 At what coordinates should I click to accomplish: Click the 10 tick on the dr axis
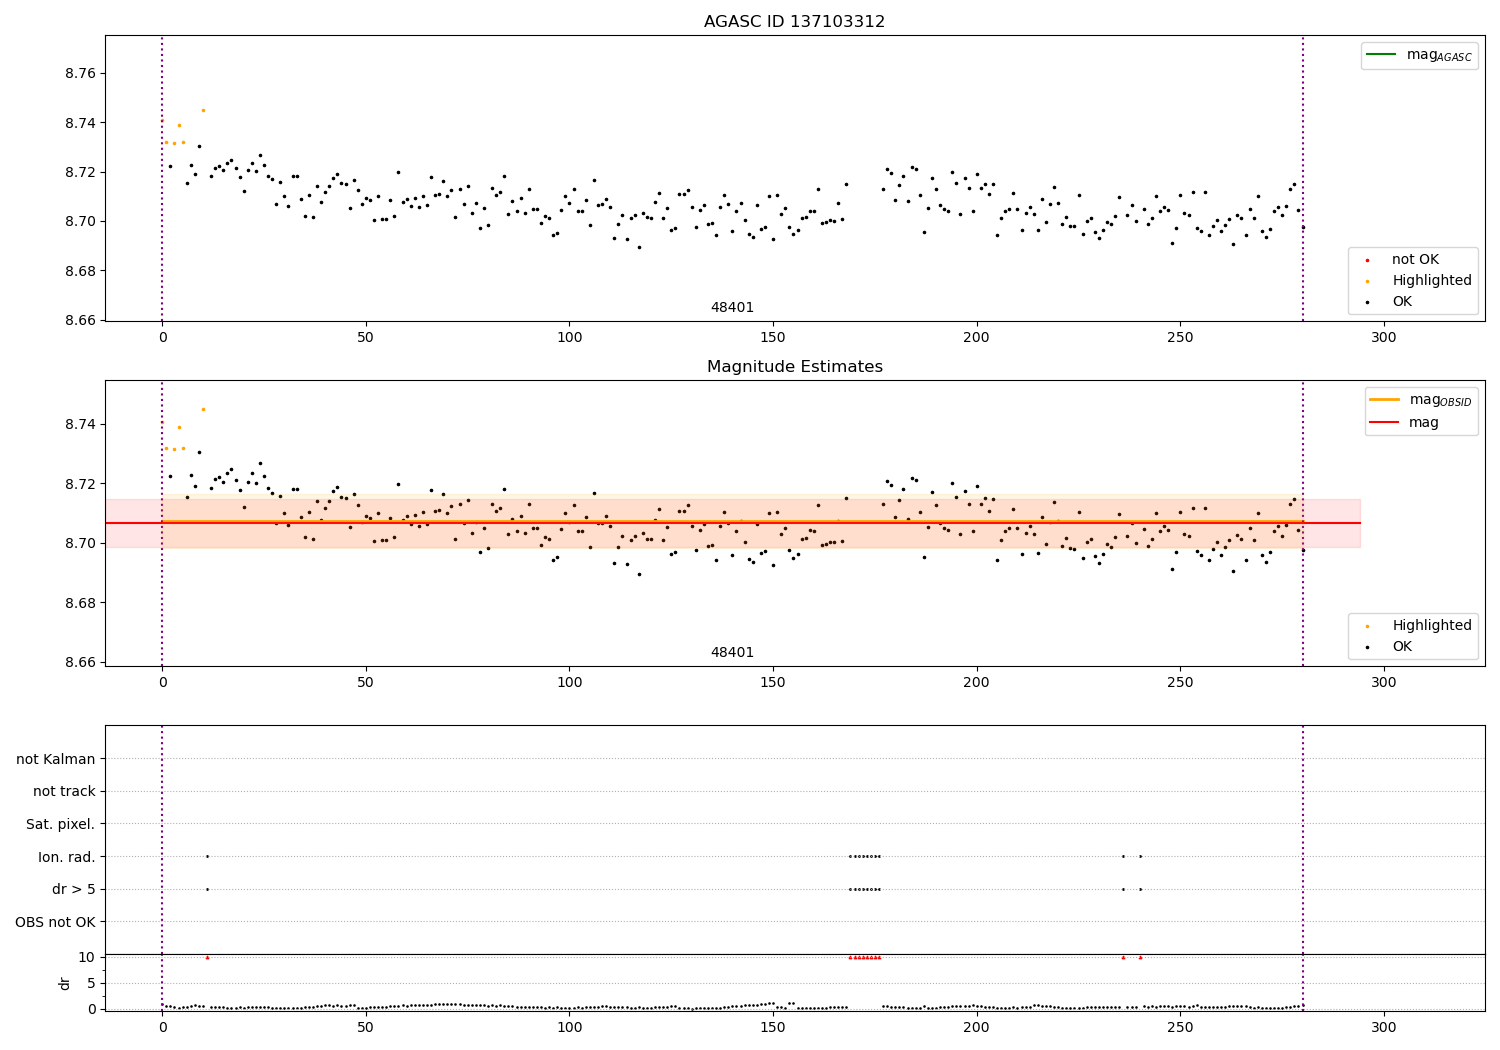coord(87,957)
